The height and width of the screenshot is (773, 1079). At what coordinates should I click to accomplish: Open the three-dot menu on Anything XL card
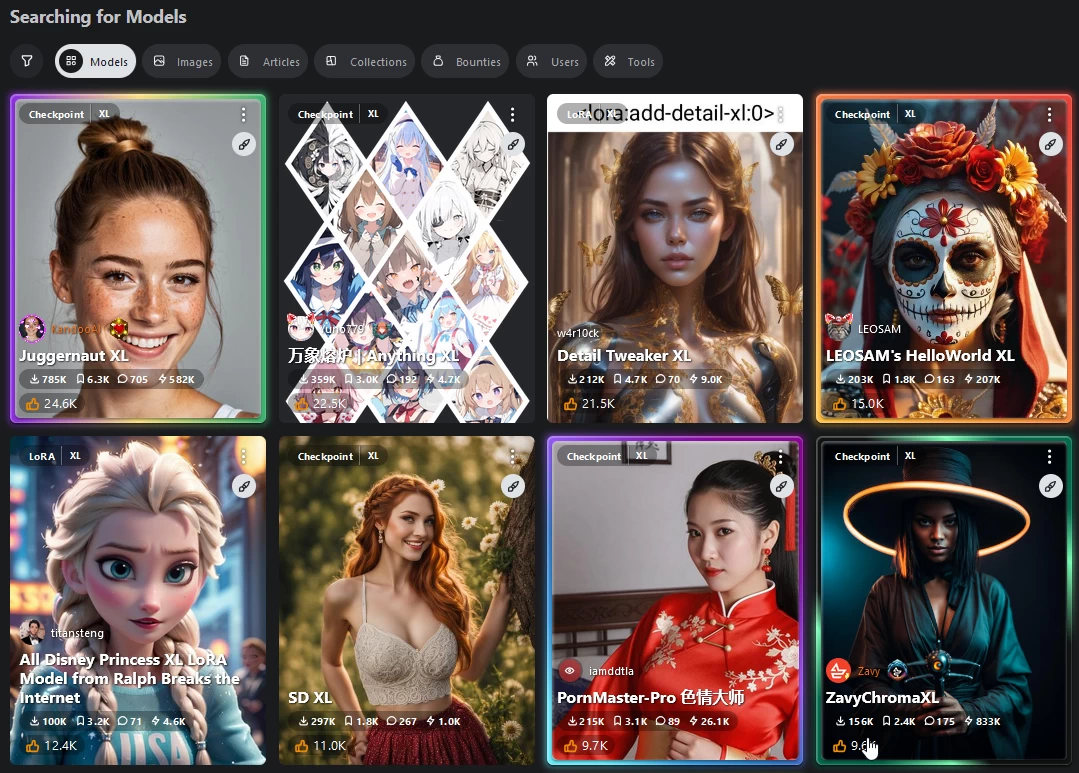[513, 114]
